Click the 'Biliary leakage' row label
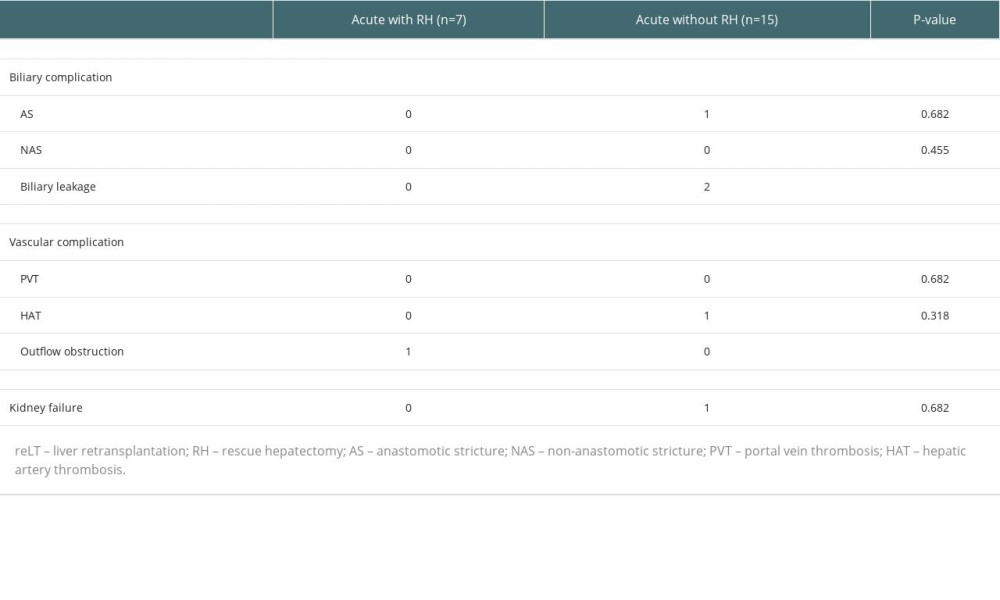The height and width of the screenshot is (600, 1000). (x=58, y=186)
